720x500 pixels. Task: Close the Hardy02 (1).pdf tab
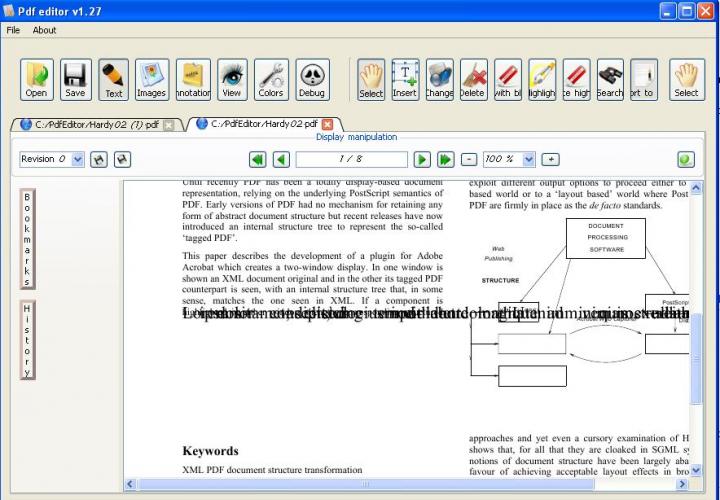169,125
